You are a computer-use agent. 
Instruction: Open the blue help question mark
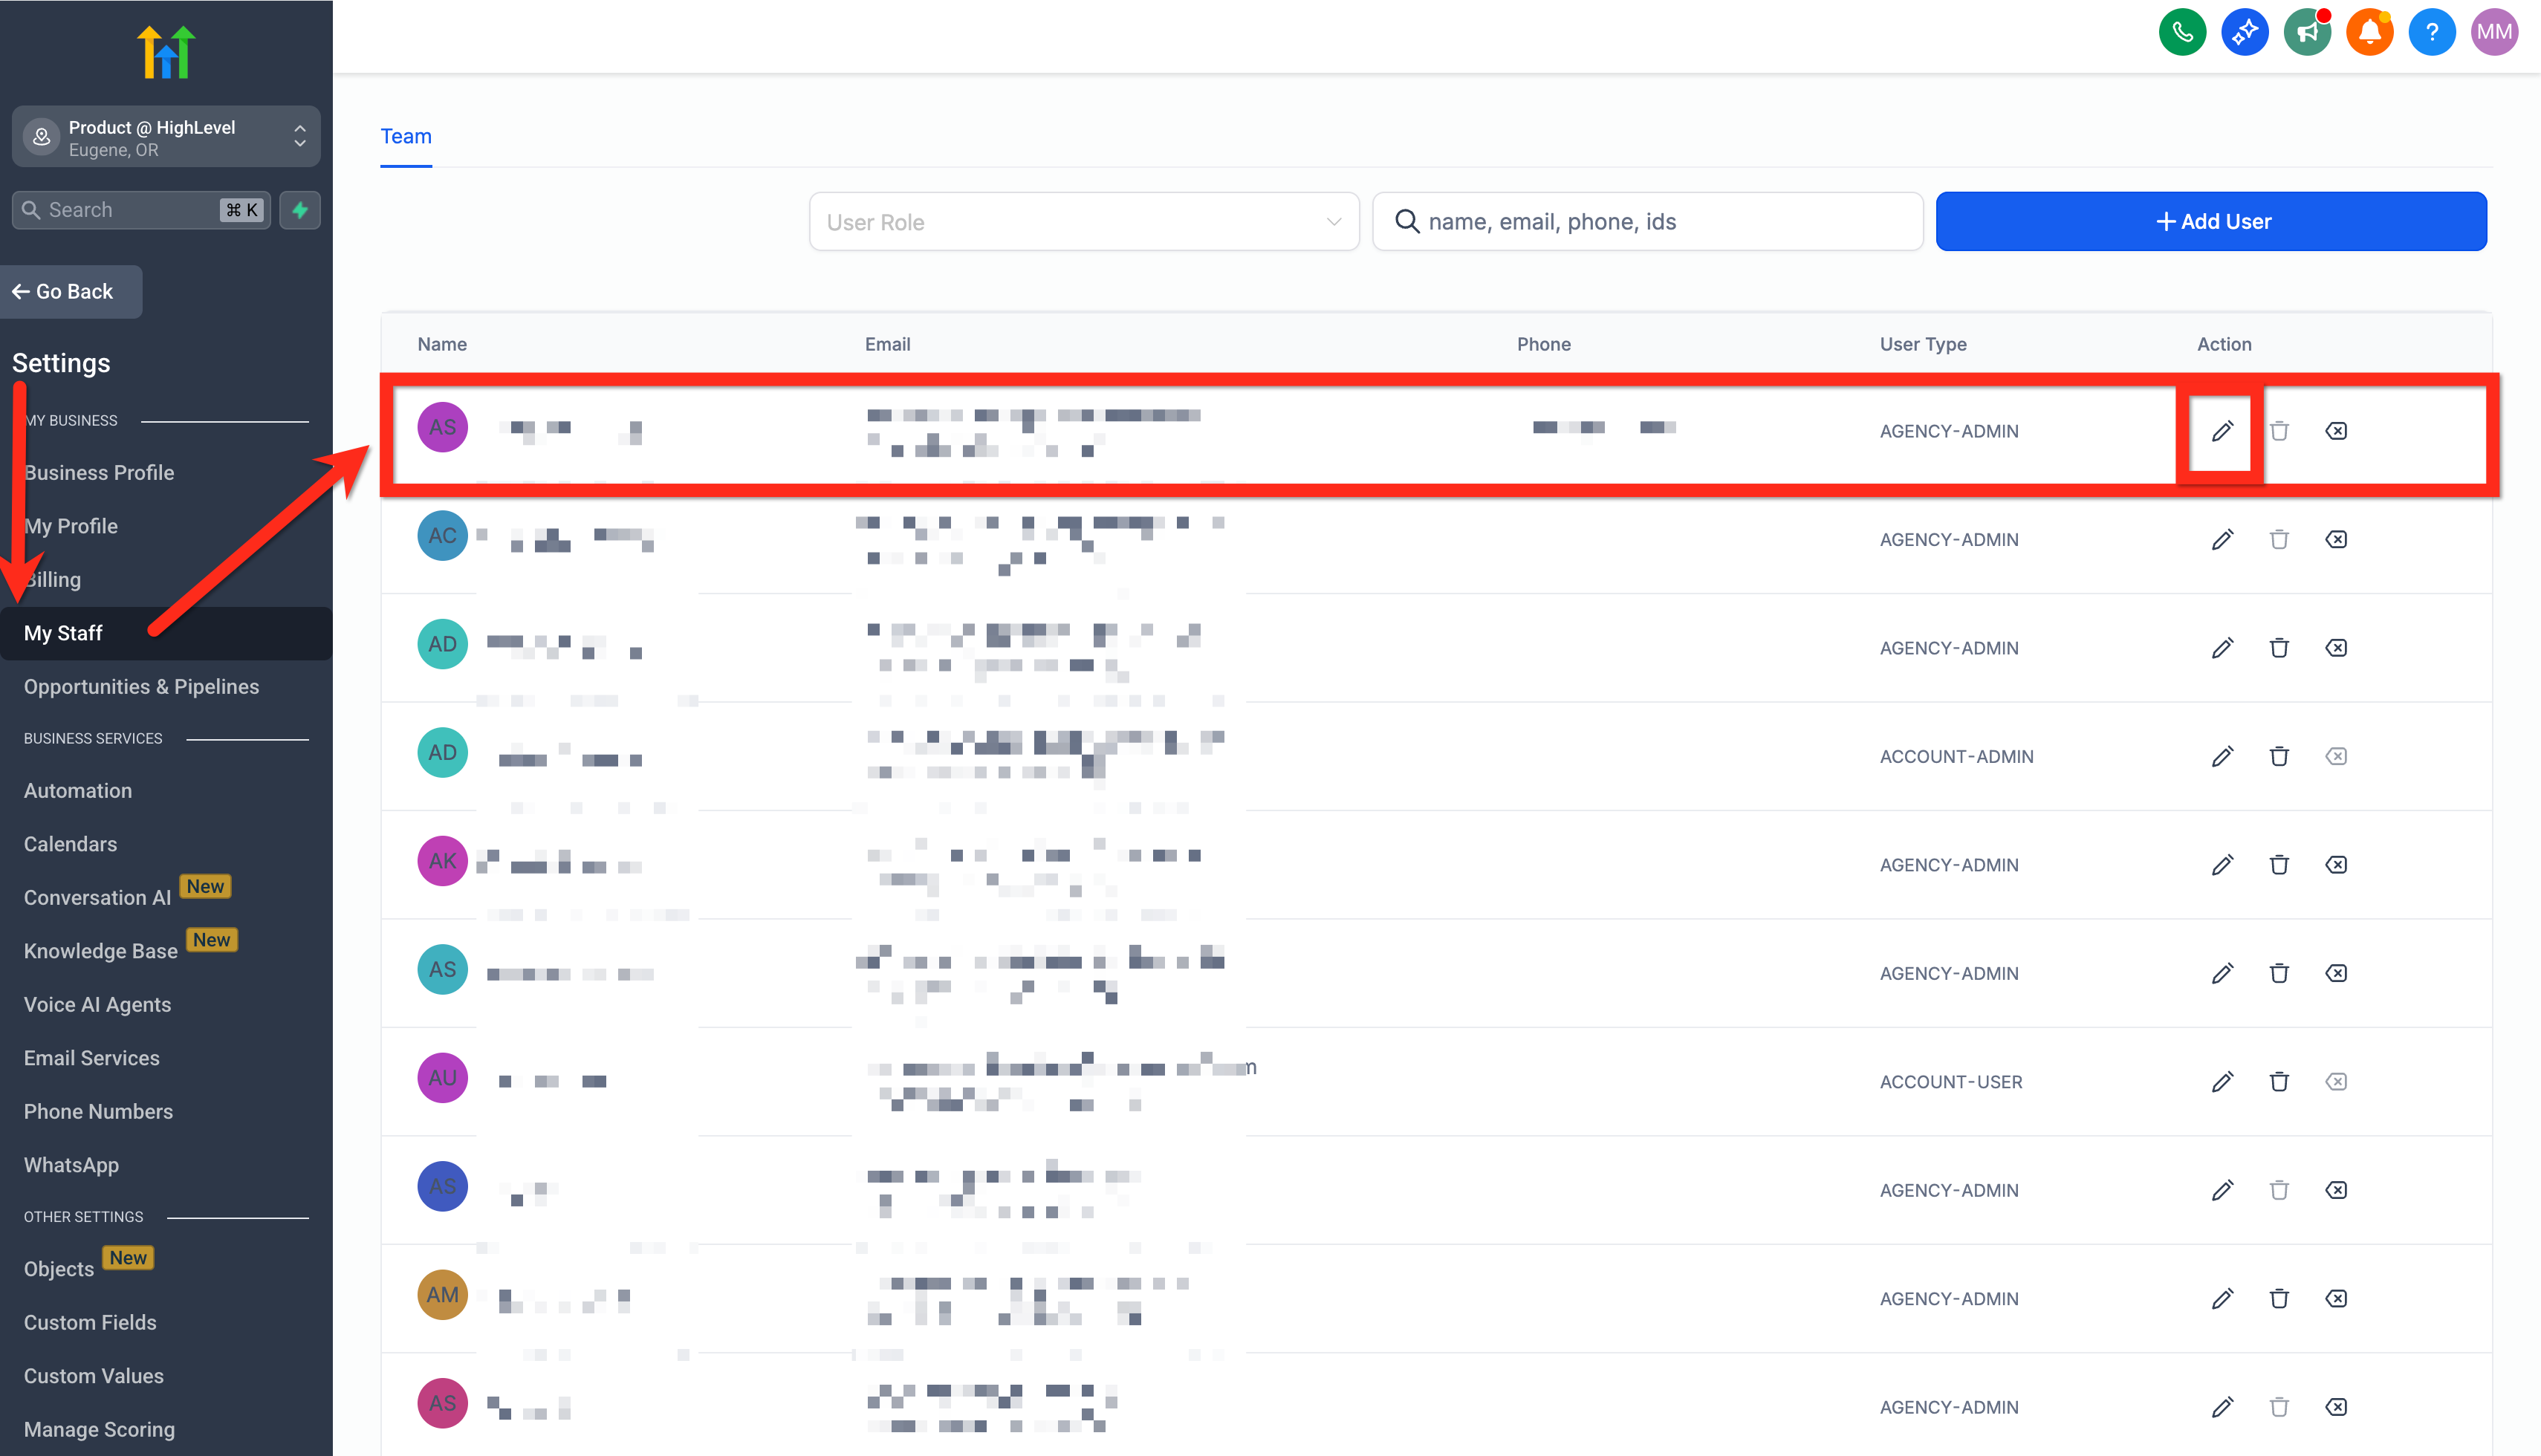pyautogui.click(x=2431, y=32)
